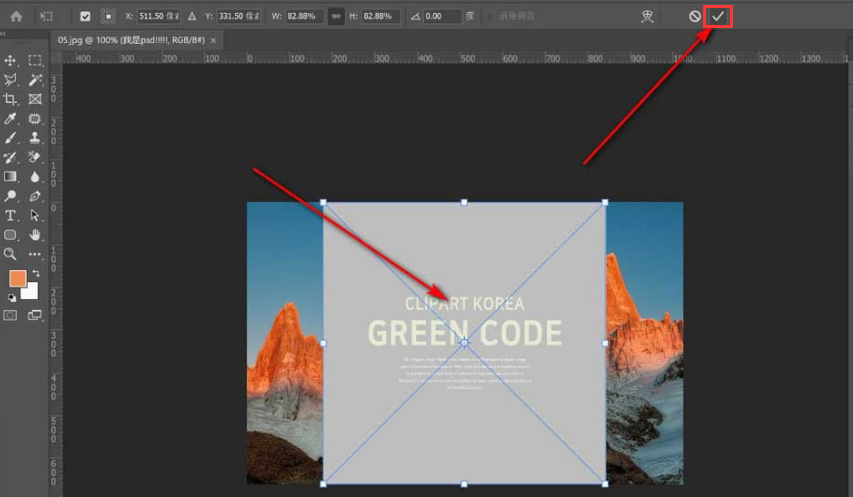Select the 05.jpg document tab
The height and width of the screenshot is (497, 853).
click(131, 40)
